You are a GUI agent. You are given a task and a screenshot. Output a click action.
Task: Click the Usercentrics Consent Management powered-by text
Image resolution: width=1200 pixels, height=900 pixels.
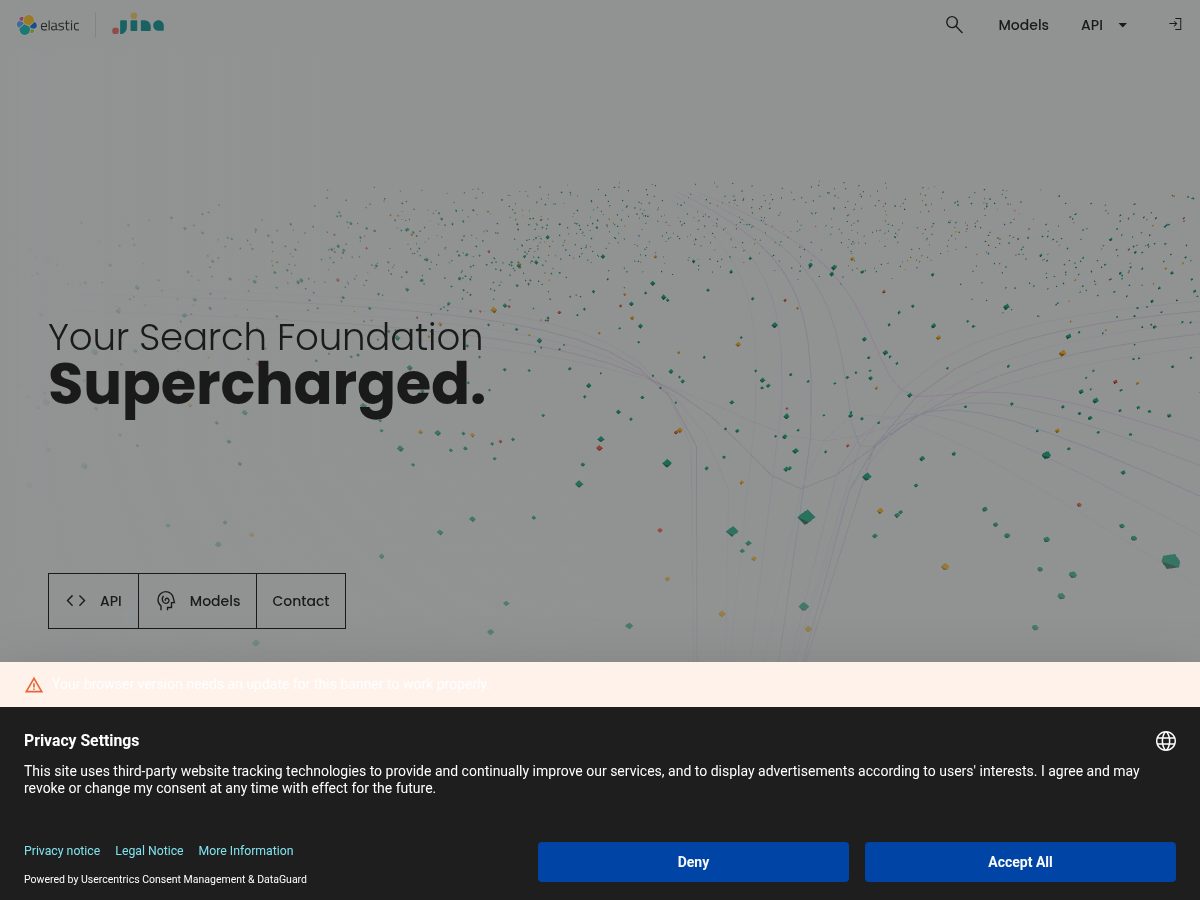click(165, 880)
